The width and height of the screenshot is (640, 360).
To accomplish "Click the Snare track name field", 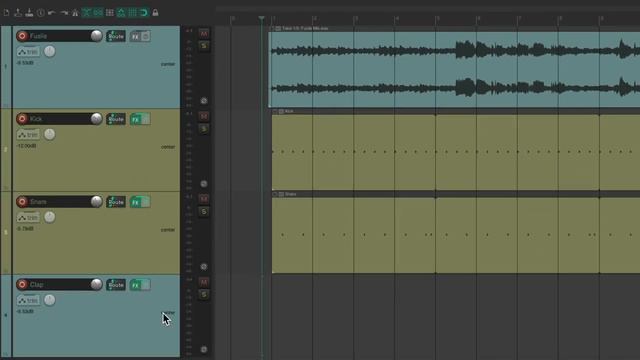I will coord(59,202).
